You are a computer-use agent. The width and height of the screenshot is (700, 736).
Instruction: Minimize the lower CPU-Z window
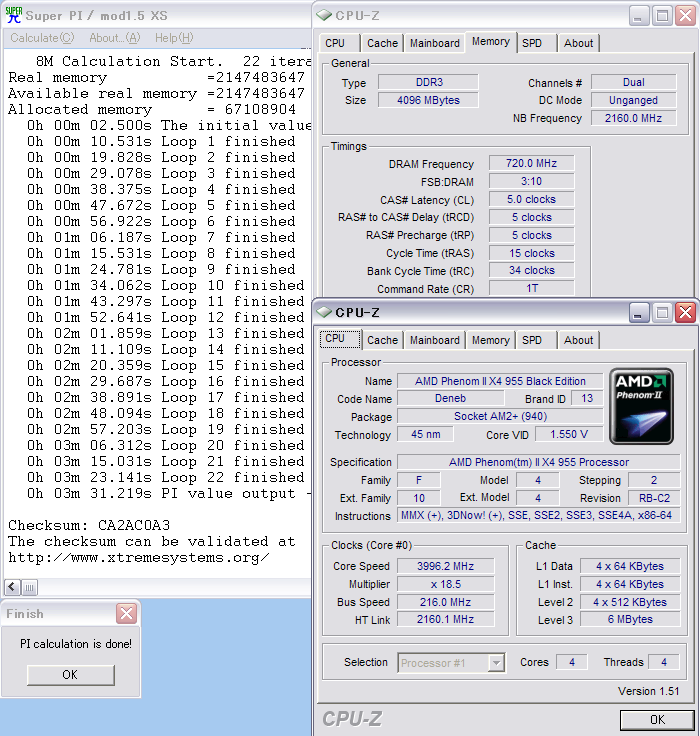(638, 313)
